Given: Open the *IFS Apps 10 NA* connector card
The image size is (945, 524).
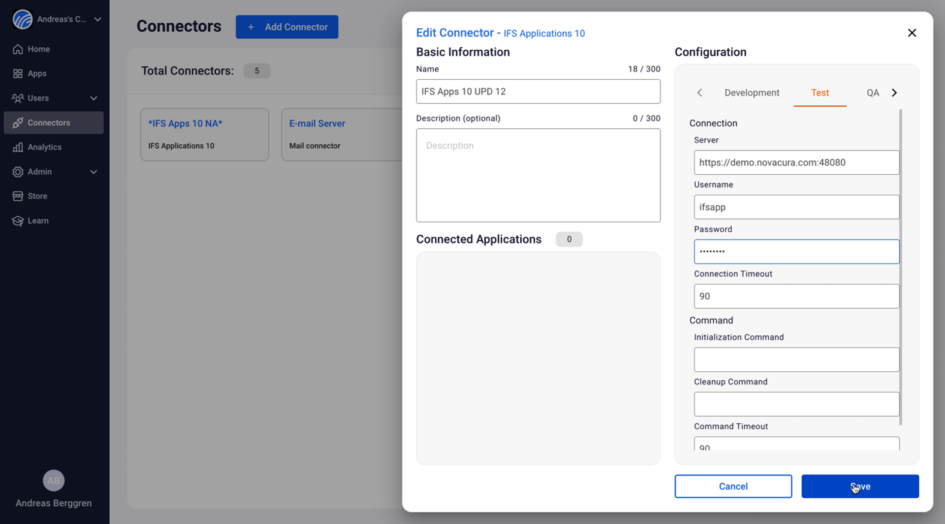Looking at the screenshot, I should pyautogui.click(x=205, y=134).
